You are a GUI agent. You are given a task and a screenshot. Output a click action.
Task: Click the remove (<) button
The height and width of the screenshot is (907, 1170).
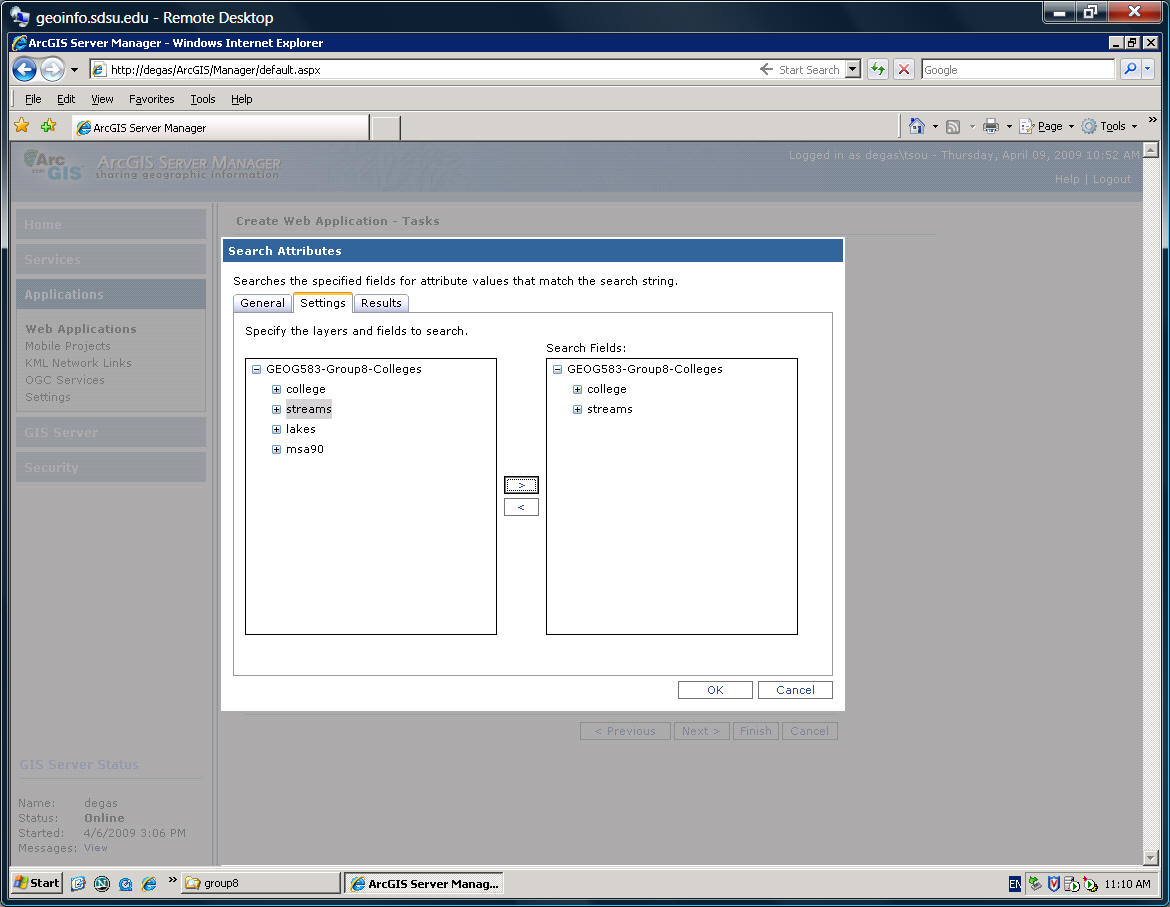[x=521, y=507]
